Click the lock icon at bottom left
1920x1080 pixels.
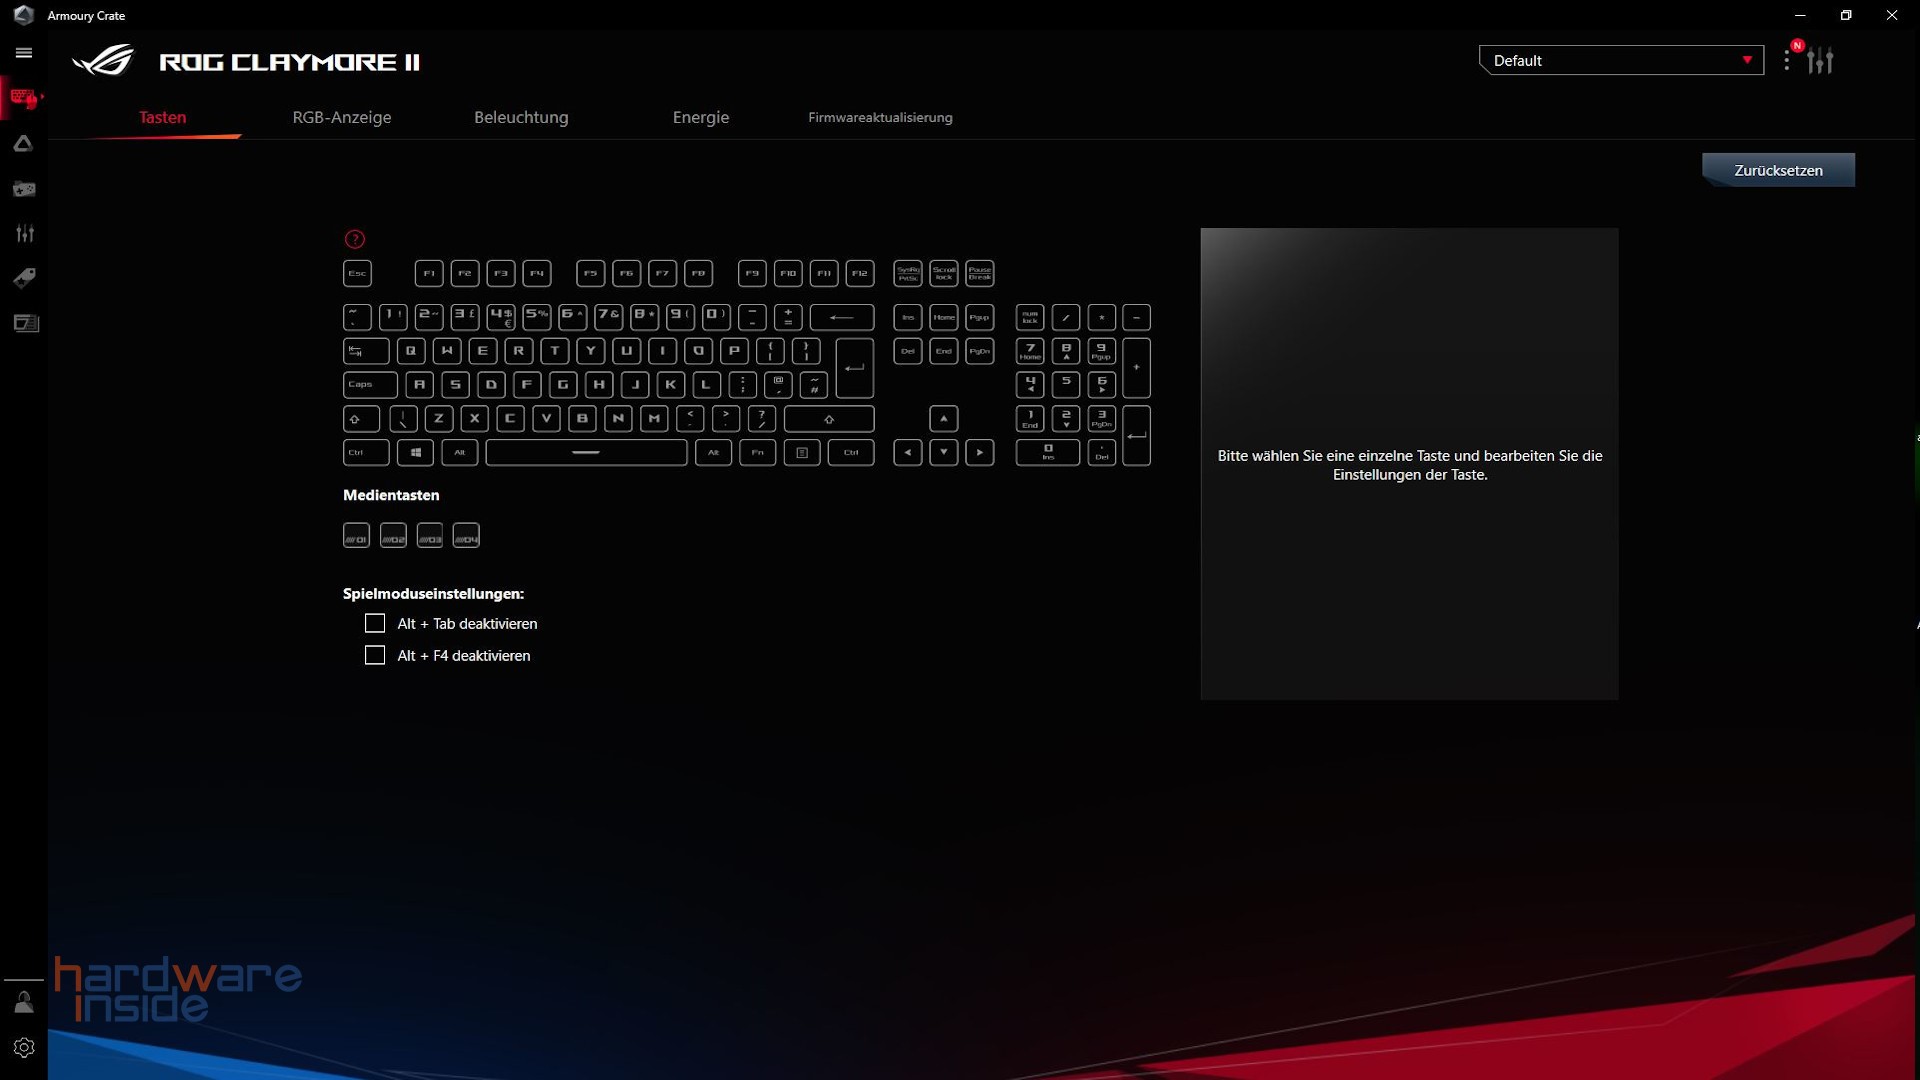(x=24, y=1002)
